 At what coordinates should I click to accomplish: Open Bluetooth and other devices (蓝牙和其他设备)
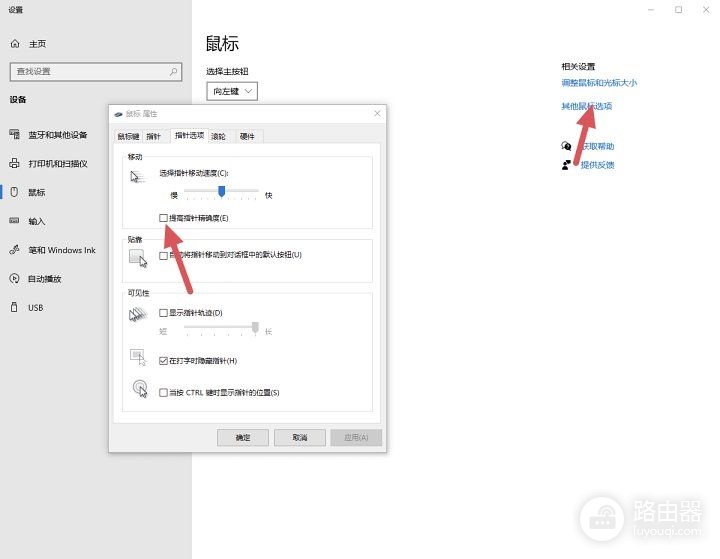(x=58, y=135)
